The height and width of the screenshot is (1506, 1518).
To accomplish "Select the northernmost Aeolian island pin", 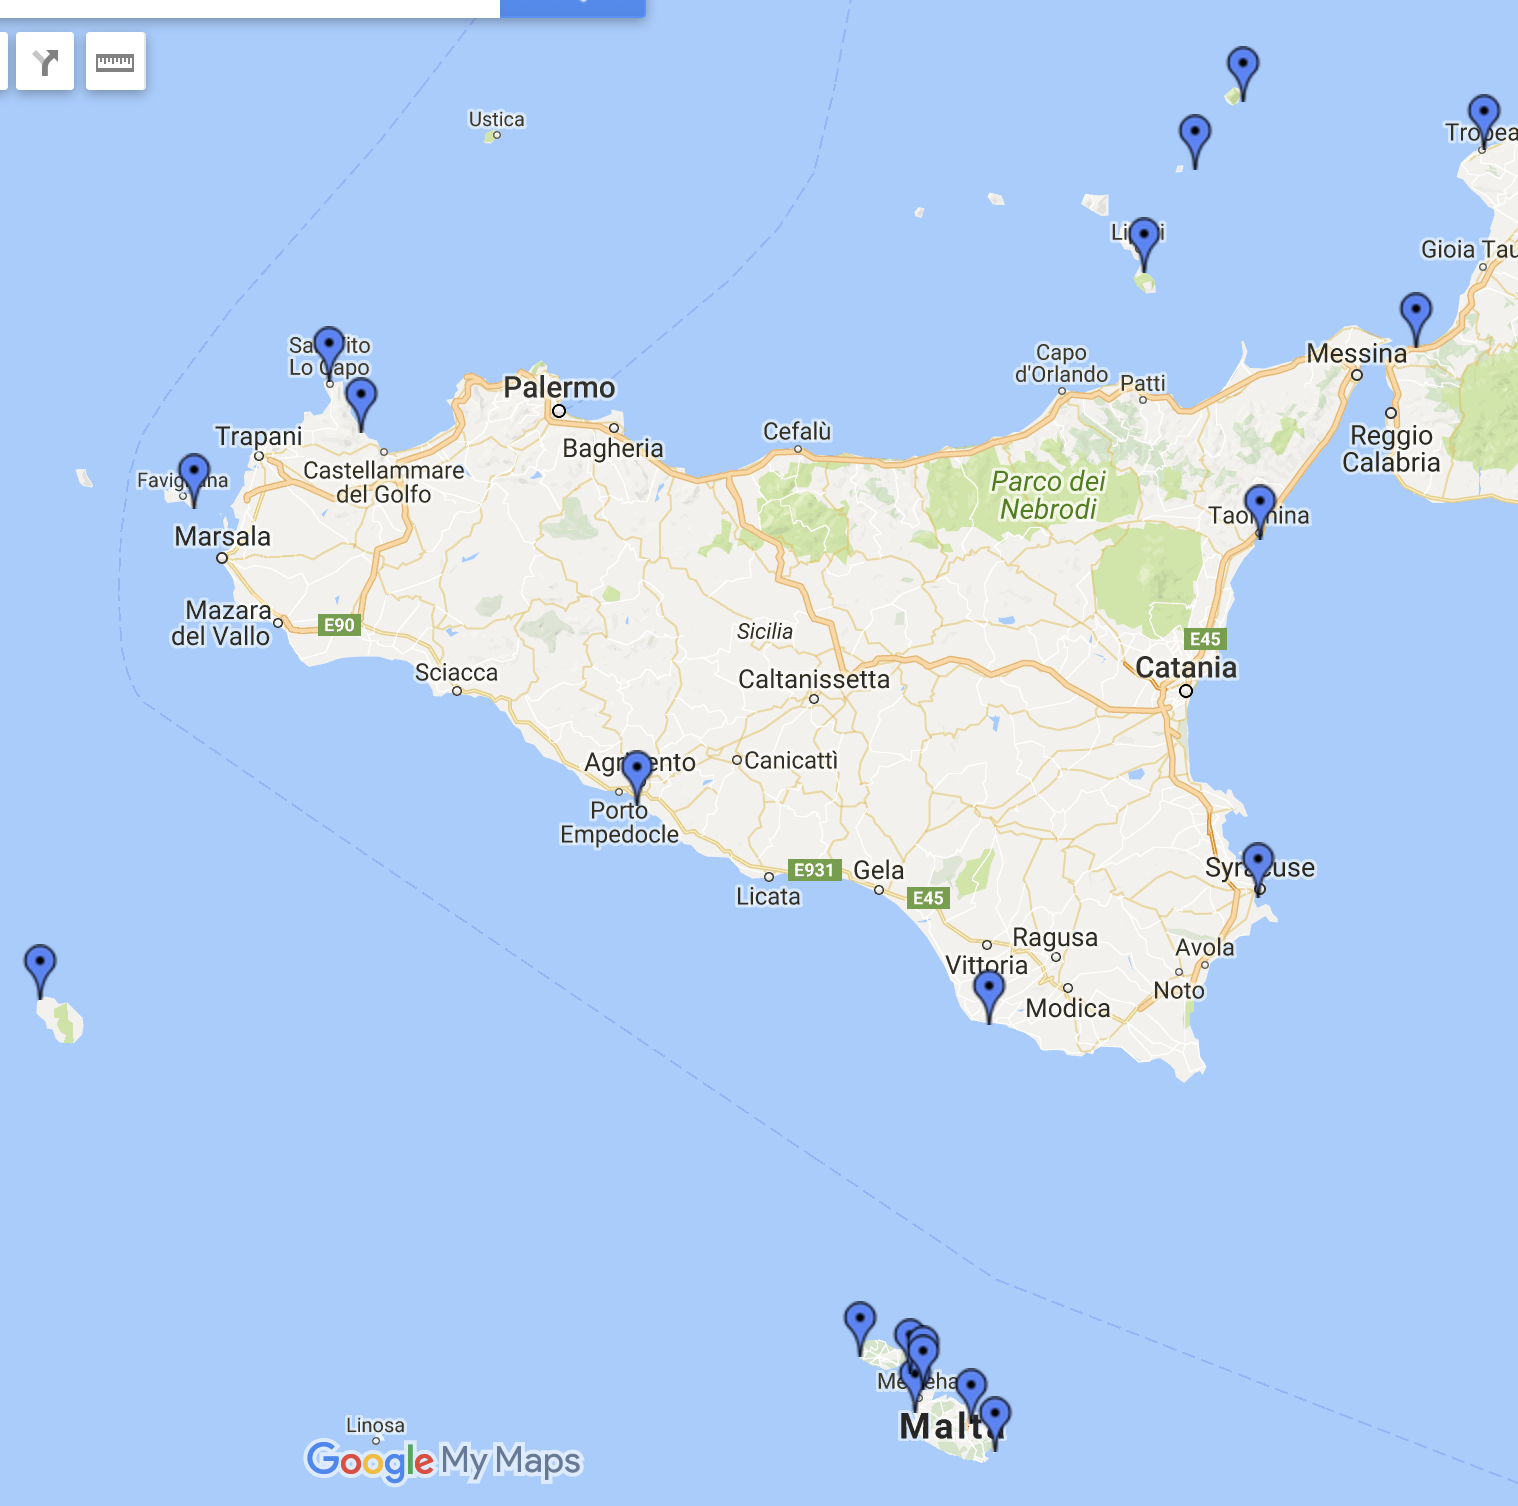I will point(1242,68).
